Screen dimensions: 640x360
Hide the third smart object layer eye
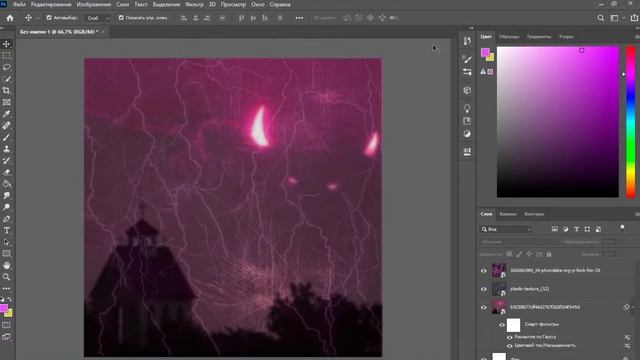(x=484, y=307)
